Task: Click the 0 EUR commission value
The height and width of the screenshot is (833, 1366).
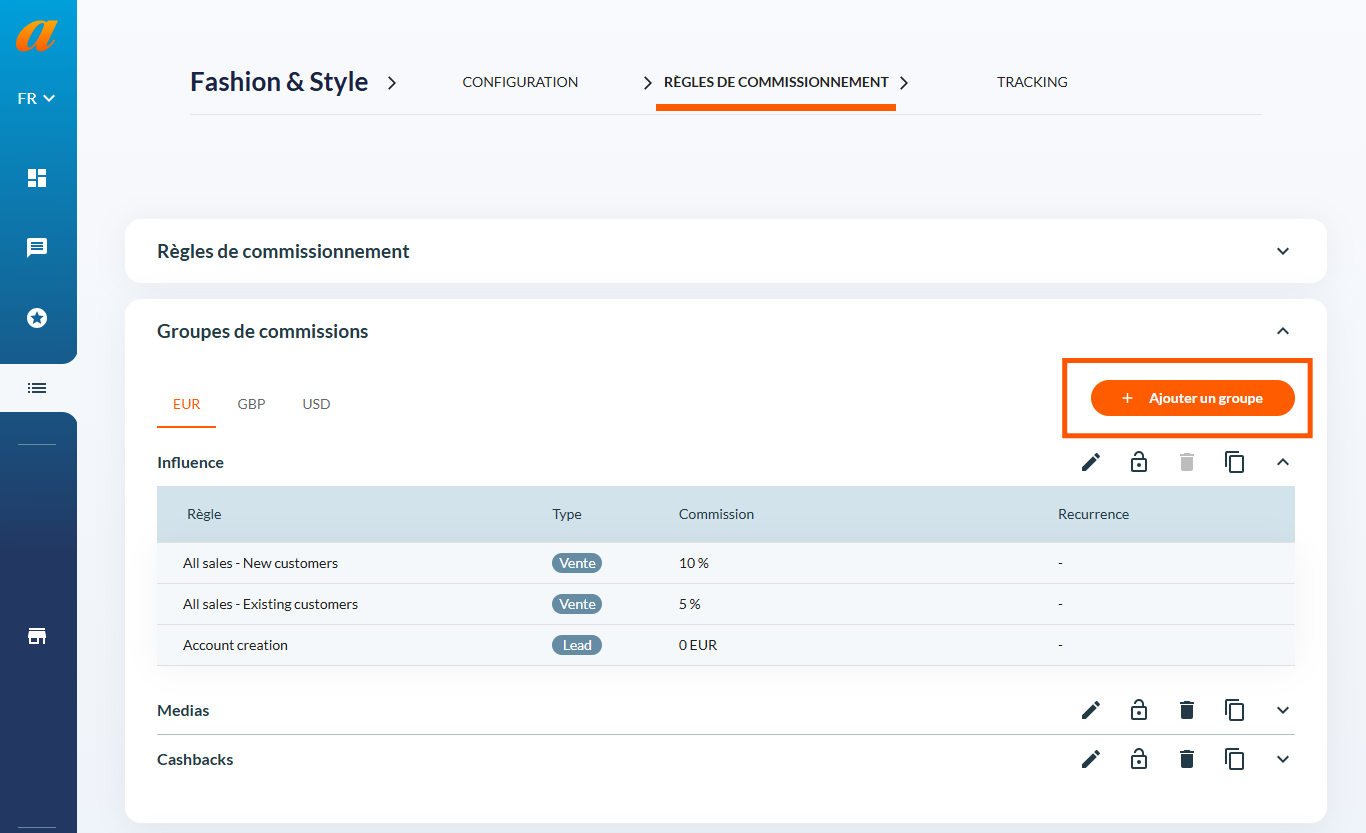Action: click(x=698, y=645)
